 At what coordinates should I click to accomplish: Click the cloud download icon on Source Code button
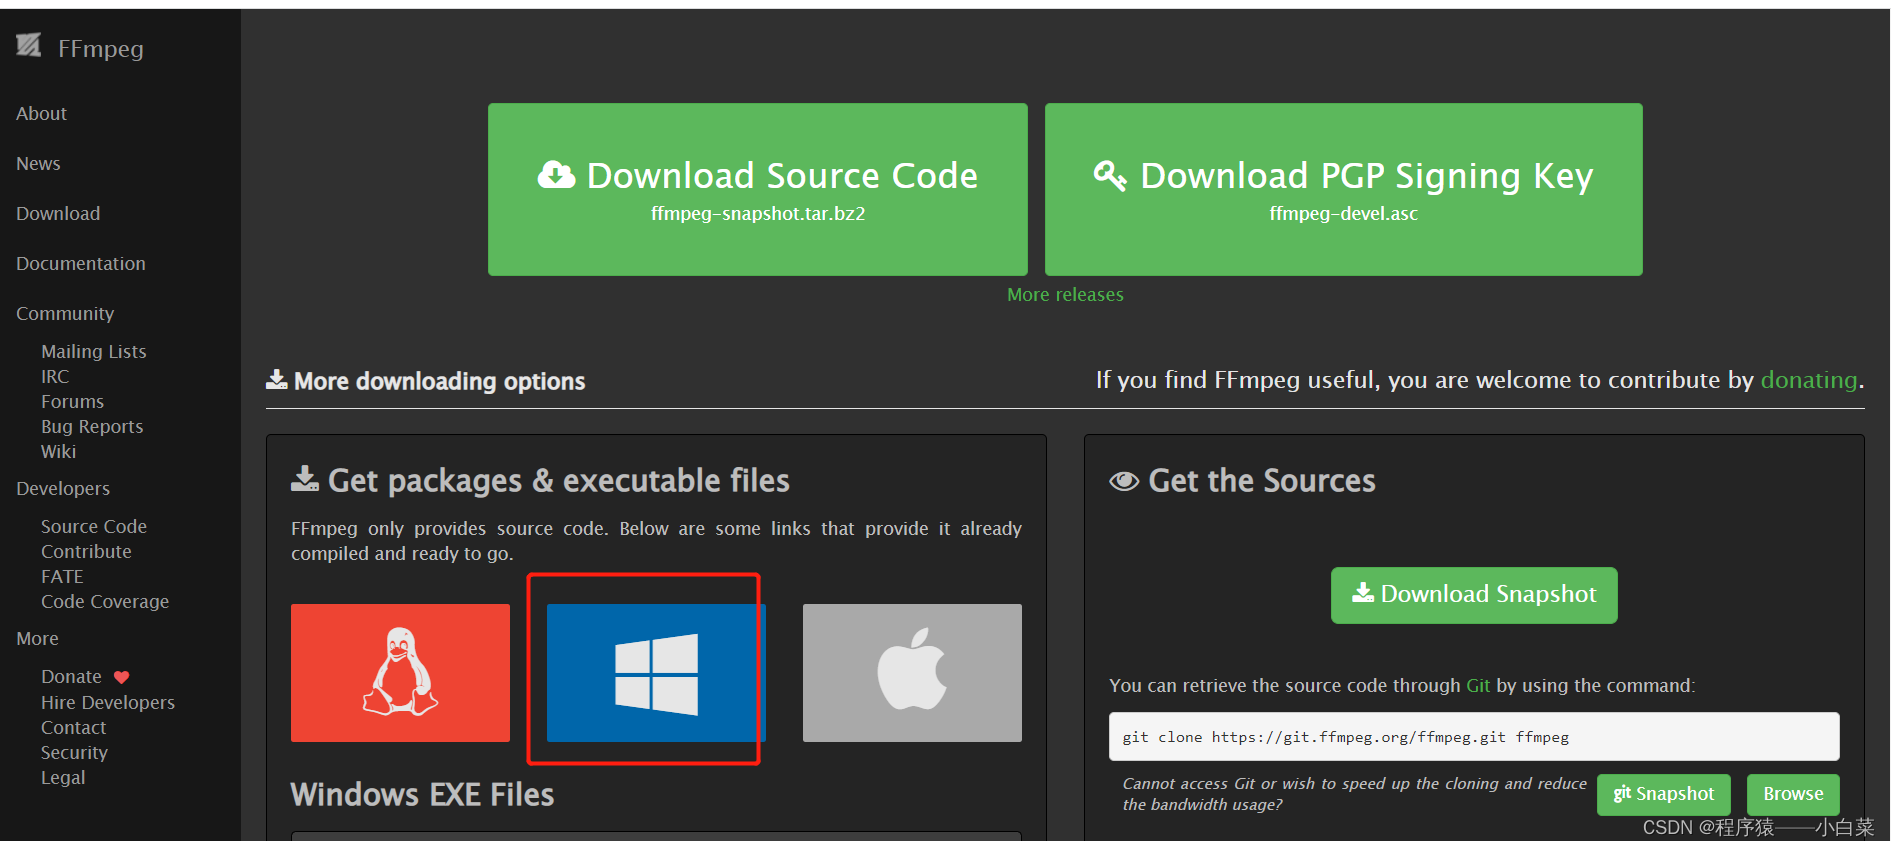557,175
